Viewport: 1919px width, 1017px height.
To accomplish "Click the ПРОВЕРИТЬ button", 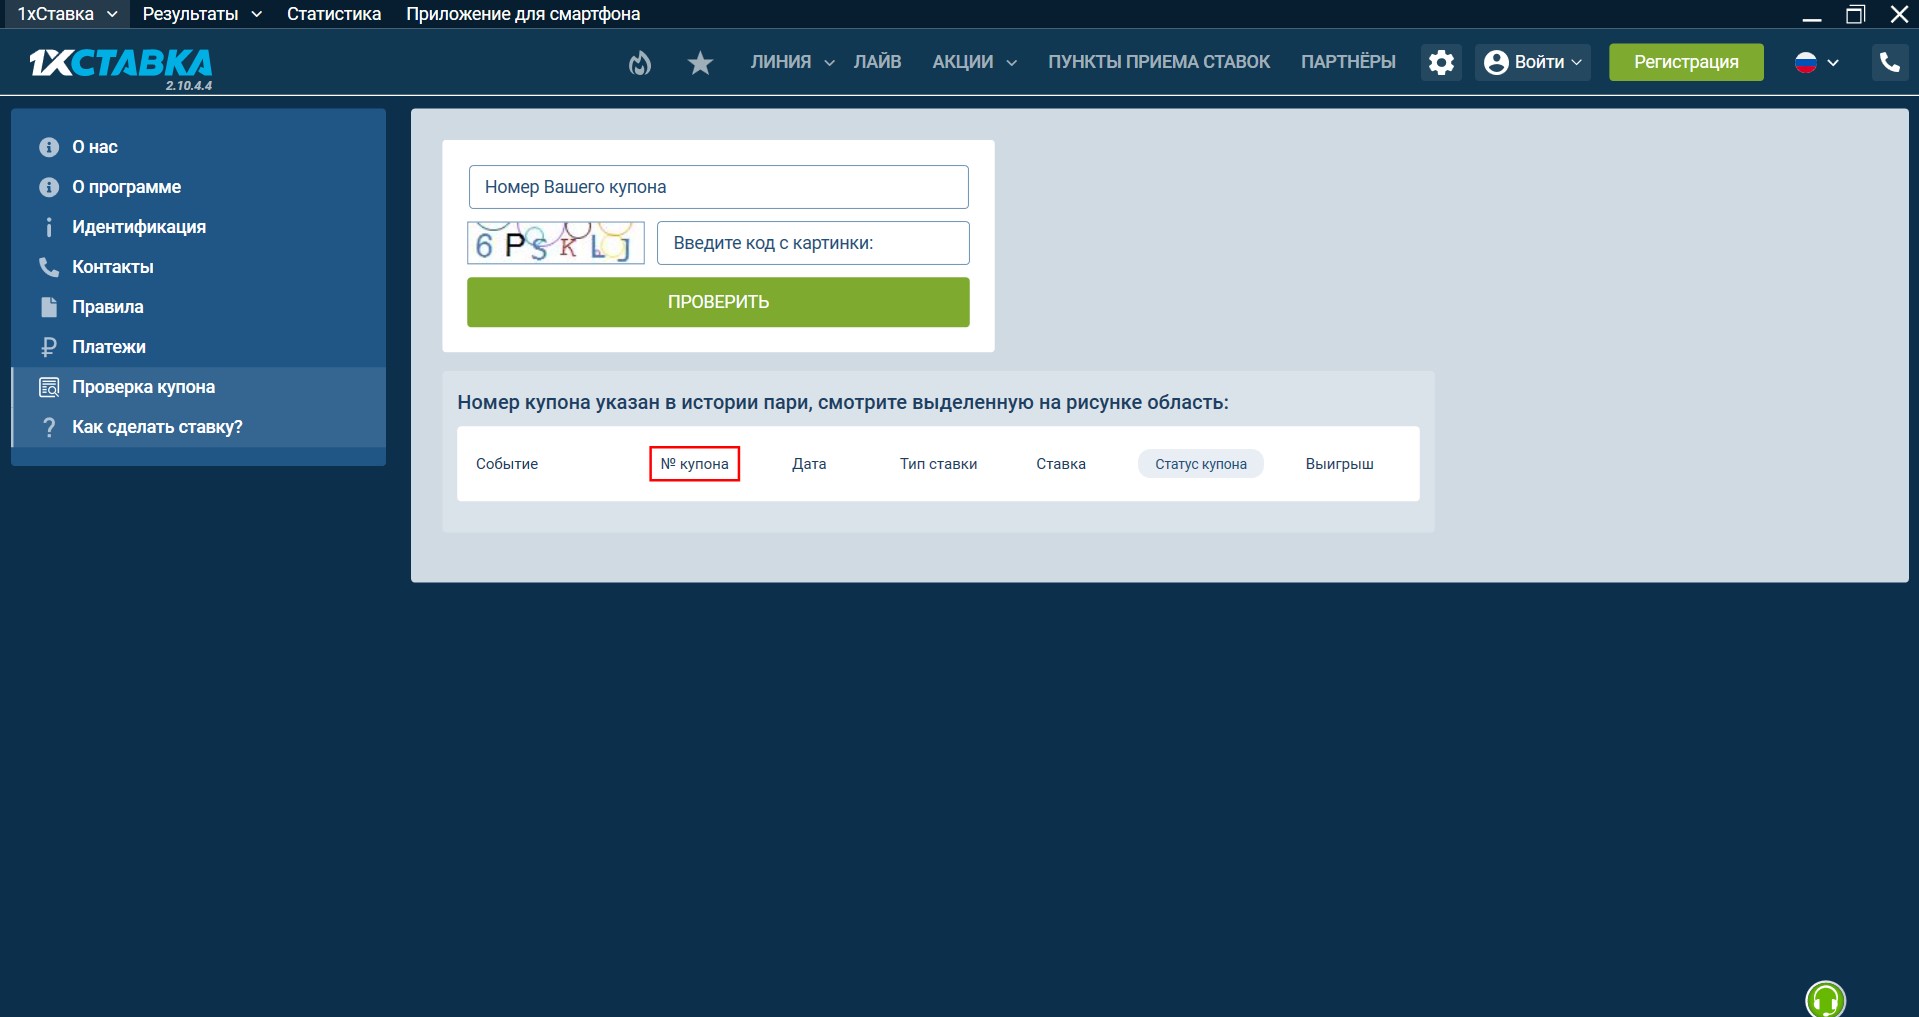I will (x=718, y=302).
